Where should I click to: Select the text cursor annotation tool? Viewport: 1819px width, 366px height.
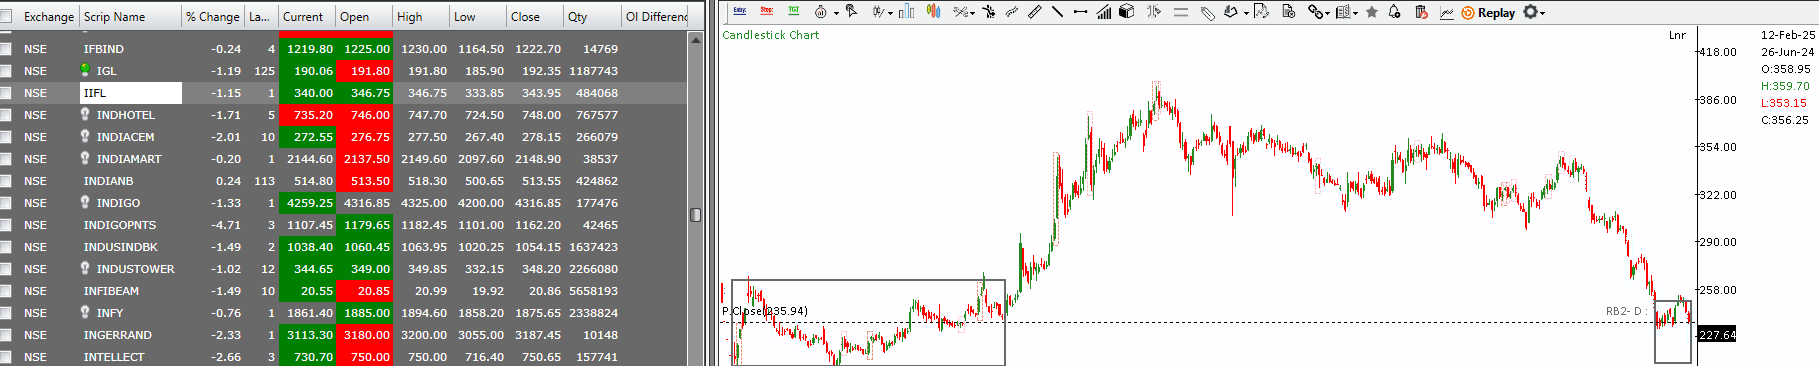pos(1153,11)
